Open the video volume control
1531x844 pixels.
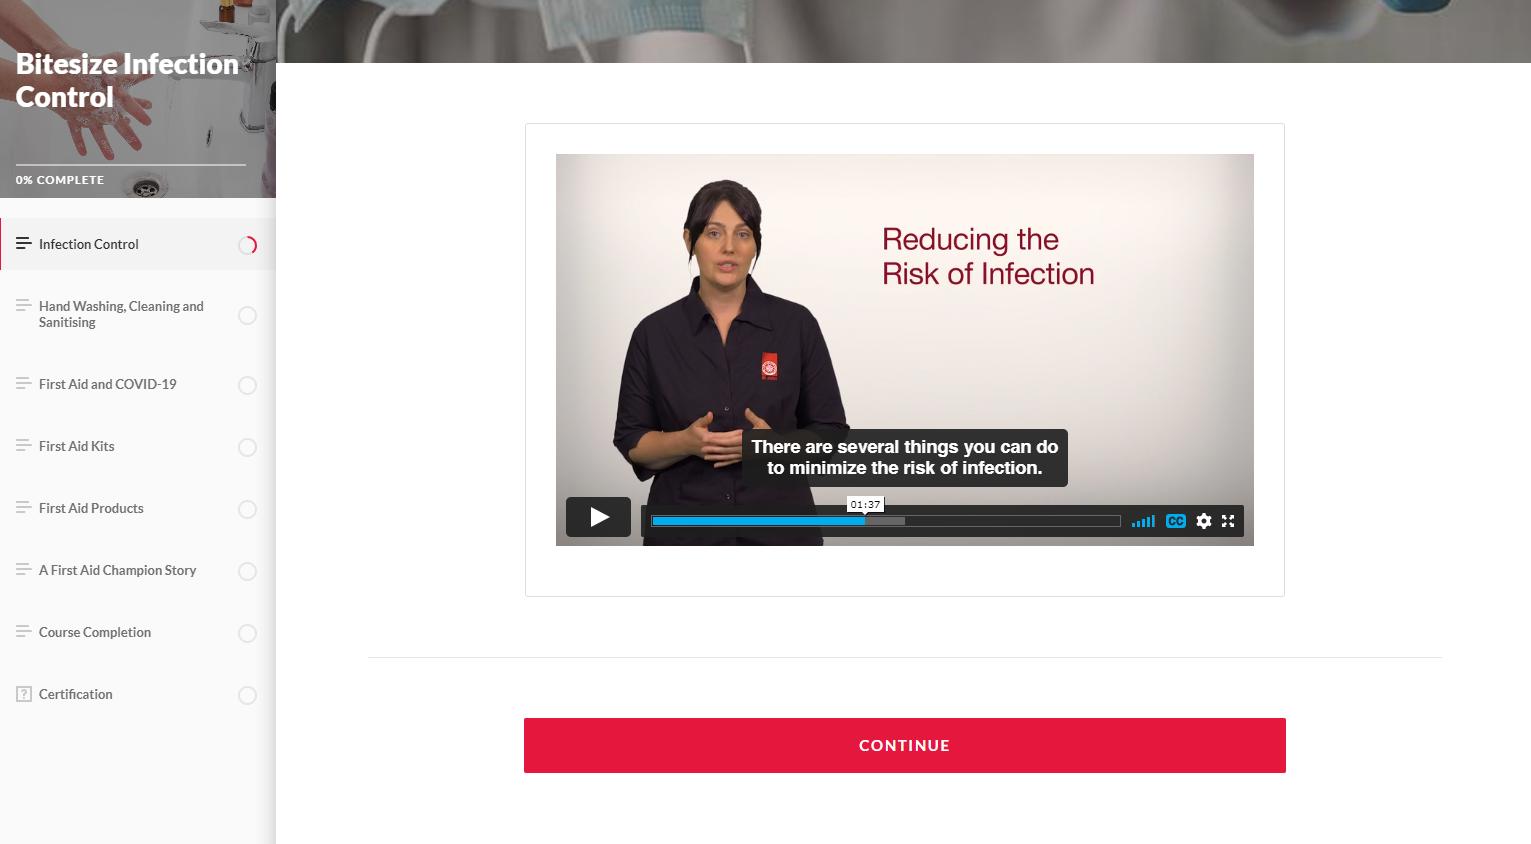point(1143,521)
